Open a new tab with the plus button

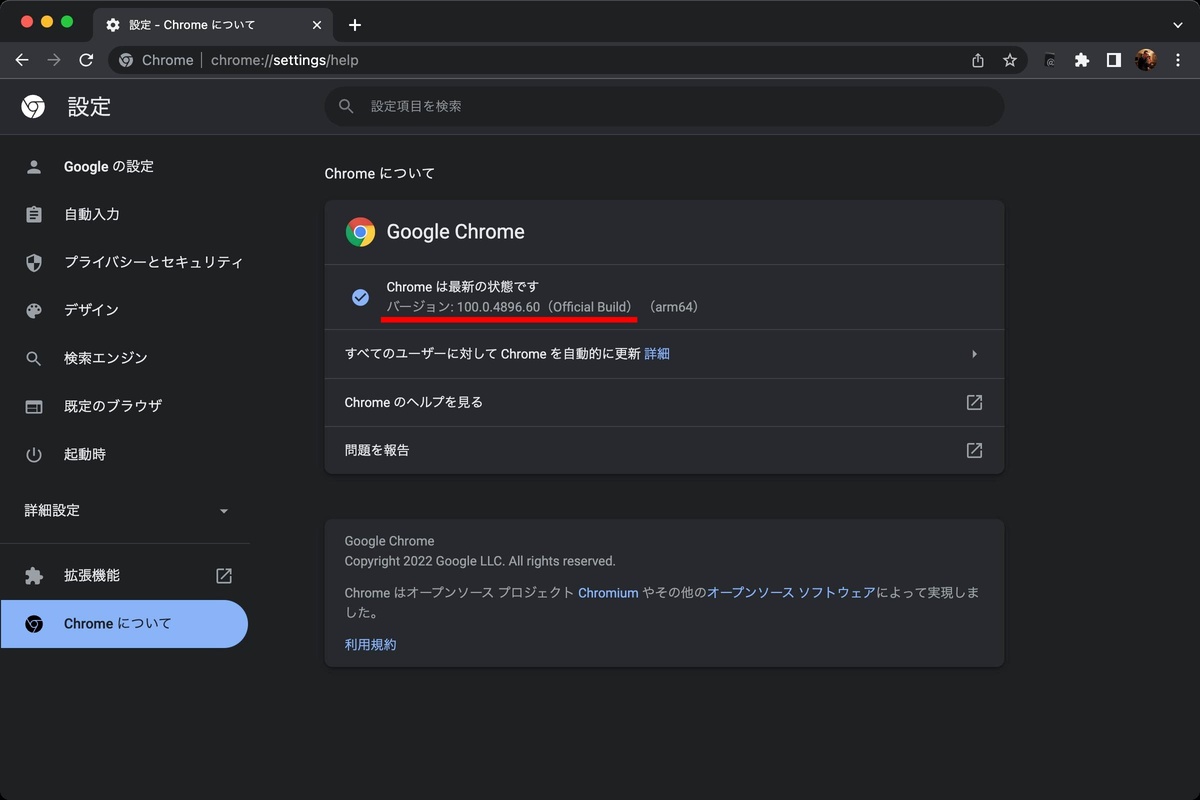pyautogui.click(x=355, y=25)
